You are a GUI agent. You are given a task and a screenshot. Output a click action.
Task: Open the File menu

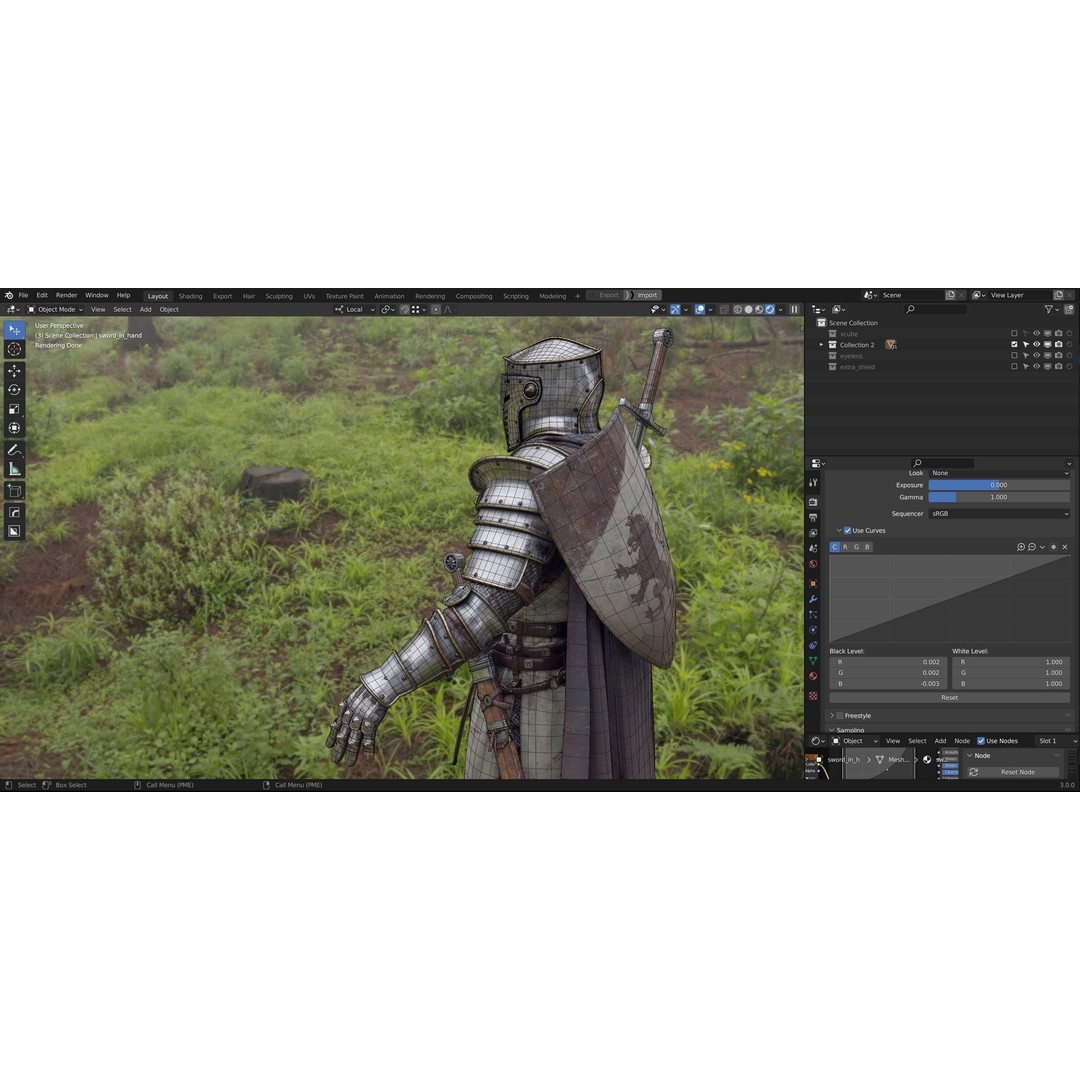[23, 295]
